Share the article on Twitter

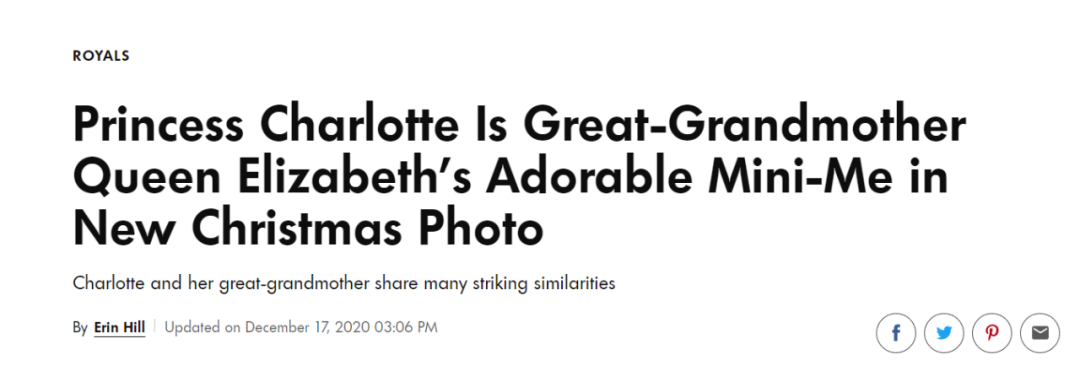944,334
